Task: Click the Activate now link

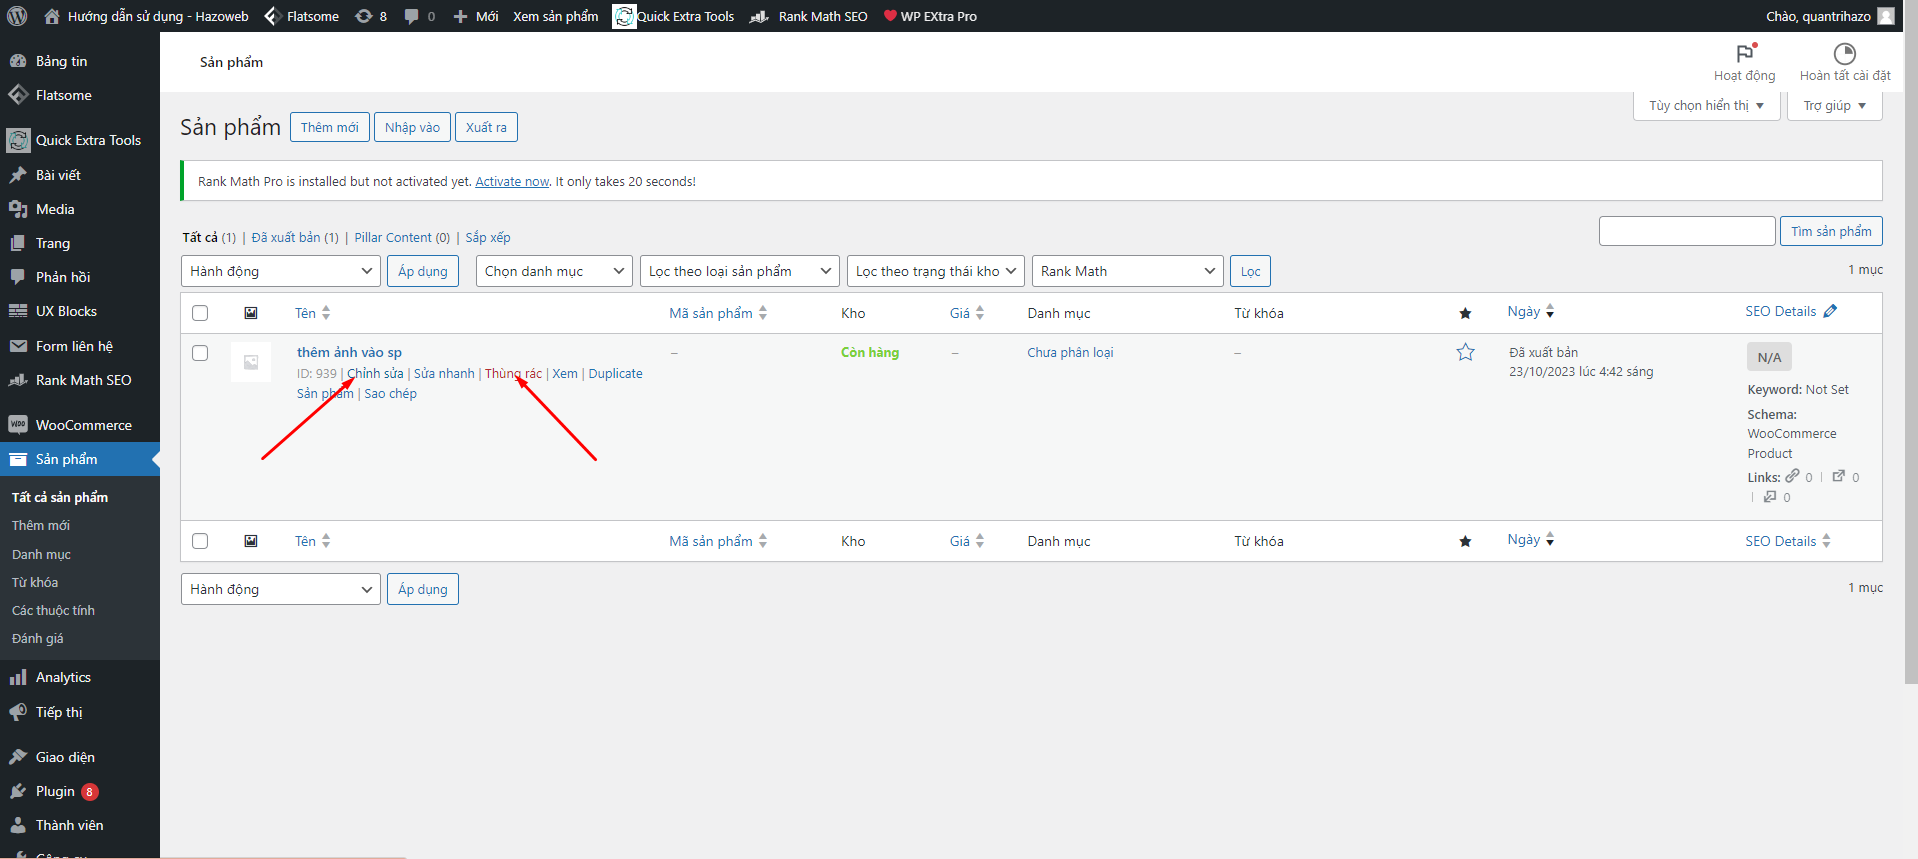Action: tap(512, 182)
